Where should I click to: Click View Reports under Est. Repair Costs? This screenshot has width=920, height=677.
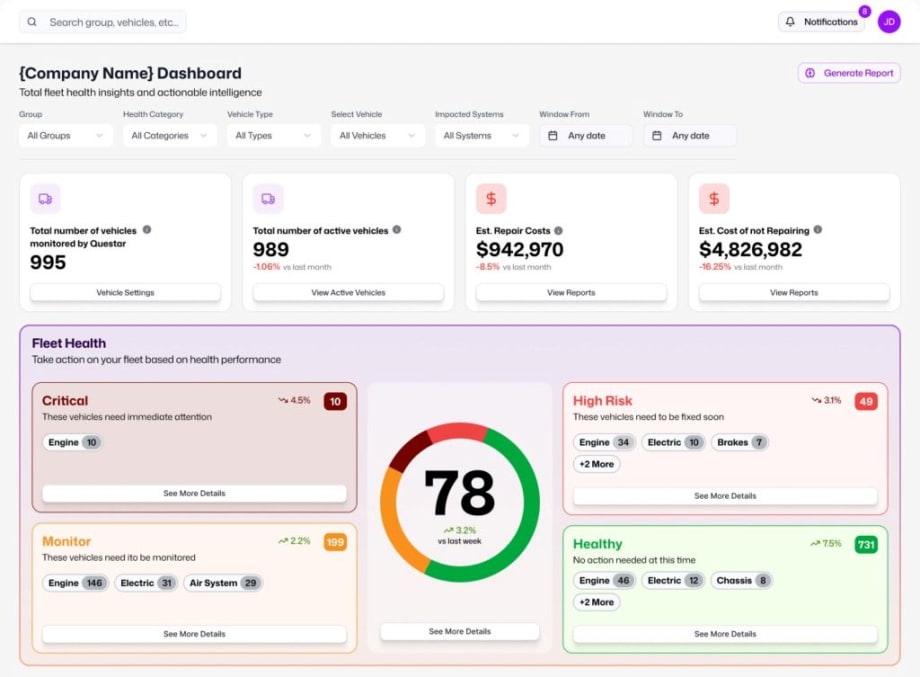[x=570, y=292]
